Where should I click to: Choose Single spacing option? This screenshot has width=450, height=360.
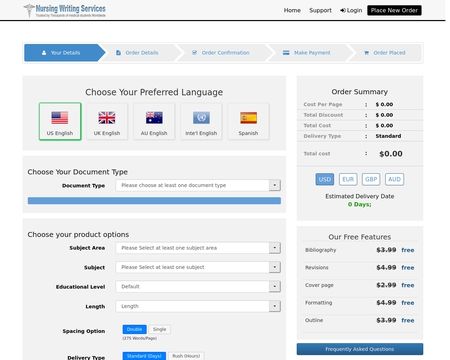click(159, 329)
